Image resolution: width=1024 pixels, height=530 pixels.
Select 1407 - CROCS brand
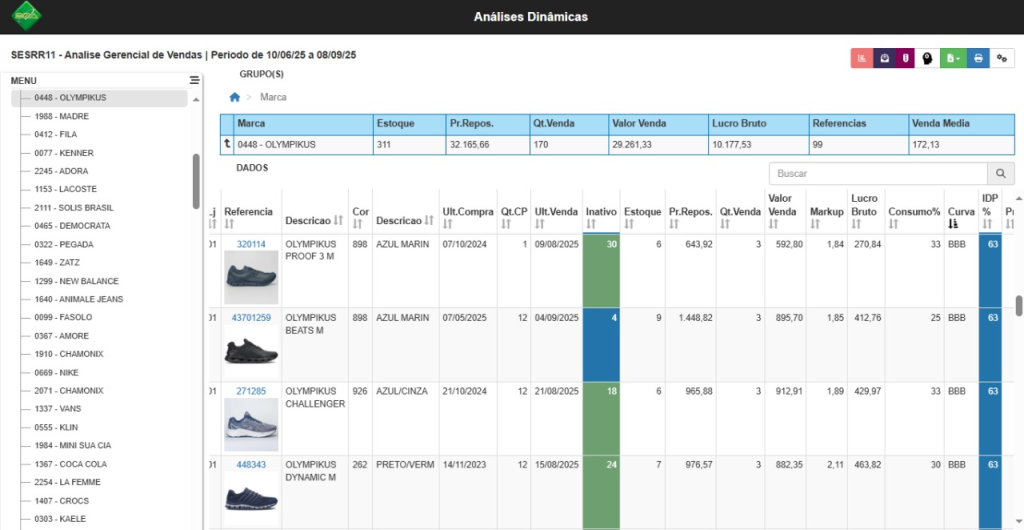tap(61, 501)
